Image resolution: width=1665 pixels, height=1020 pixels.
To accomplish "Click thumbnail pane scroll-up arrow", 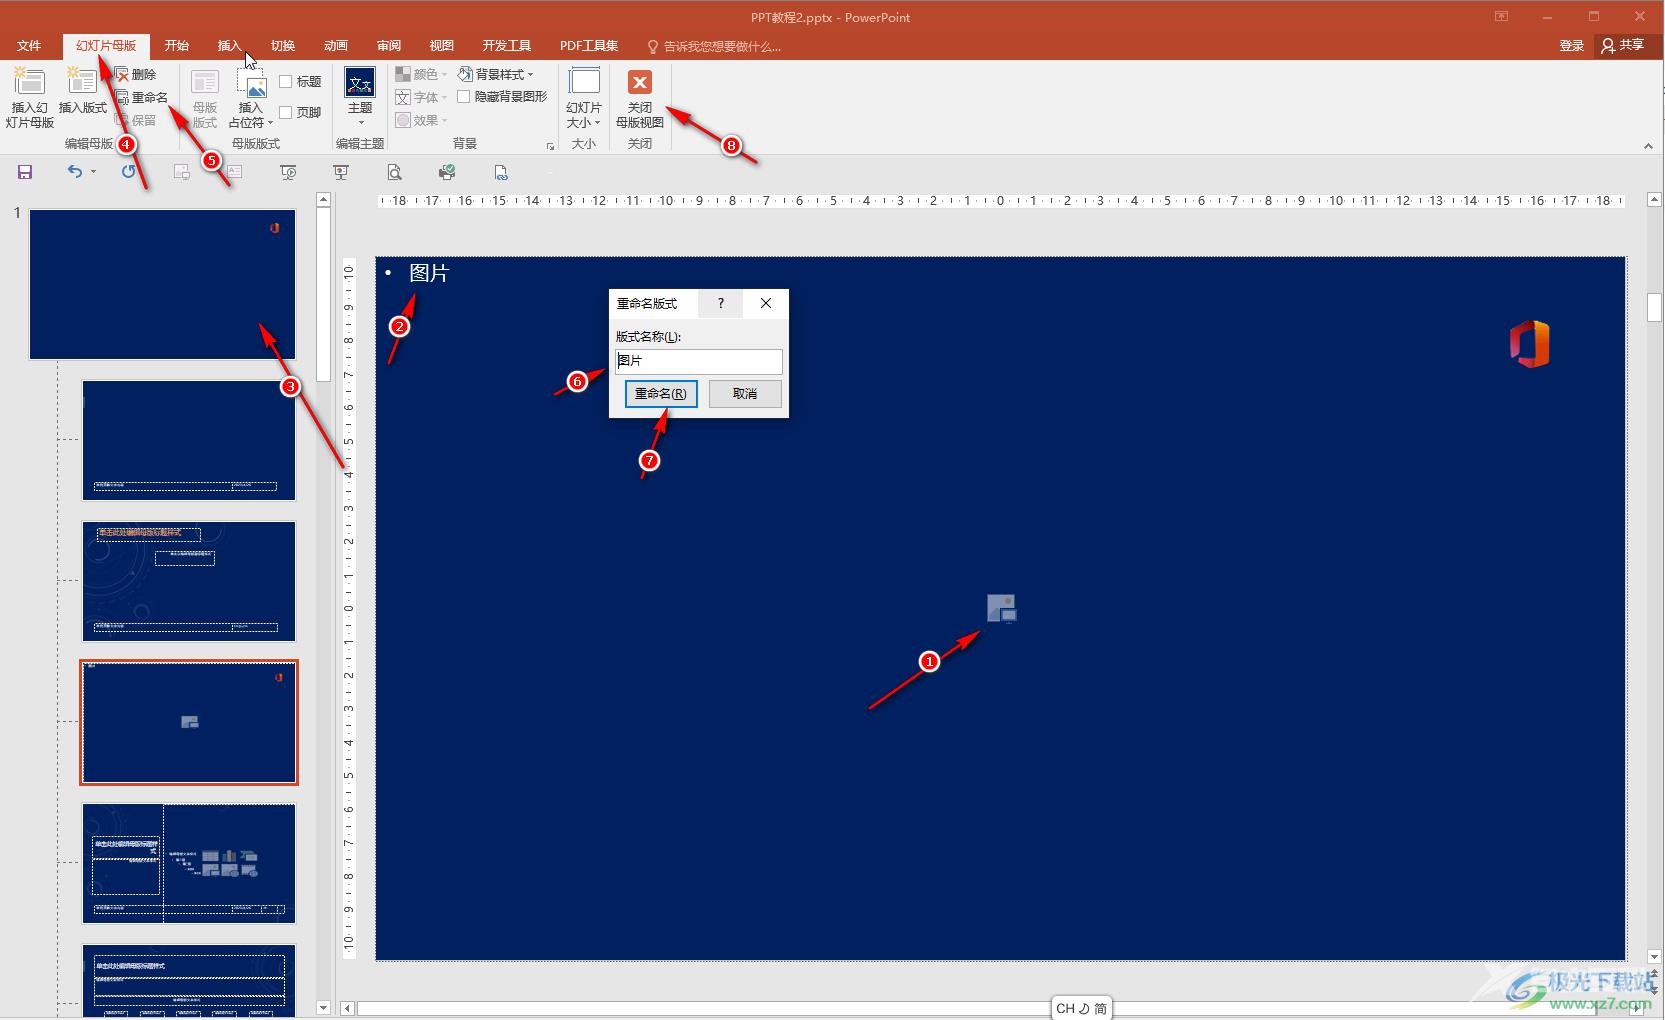I will coord(323,200).
